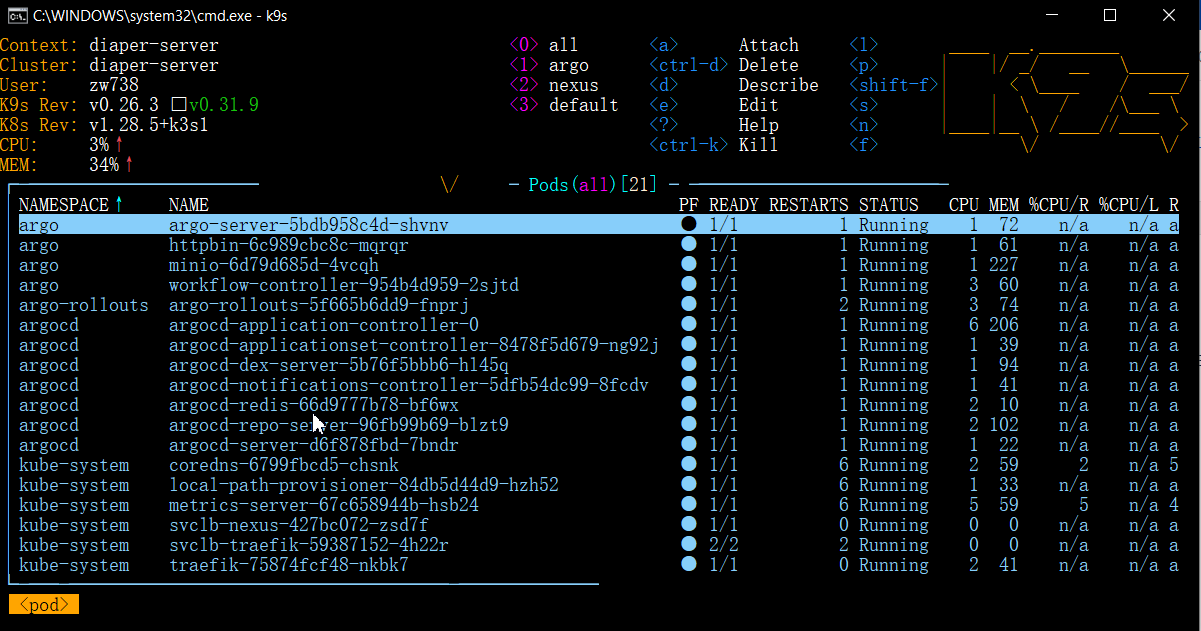Select the argocd-server-d6f878fbd-7bndr pod
The image size is (1201, 631).
314,445
